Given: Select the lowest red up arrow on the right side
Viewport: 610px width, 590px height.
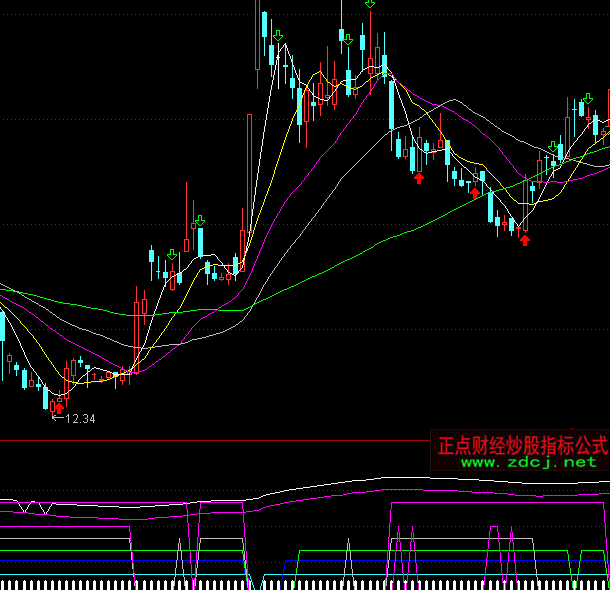Looking at the screenshot, I should (x=524, y=239).
